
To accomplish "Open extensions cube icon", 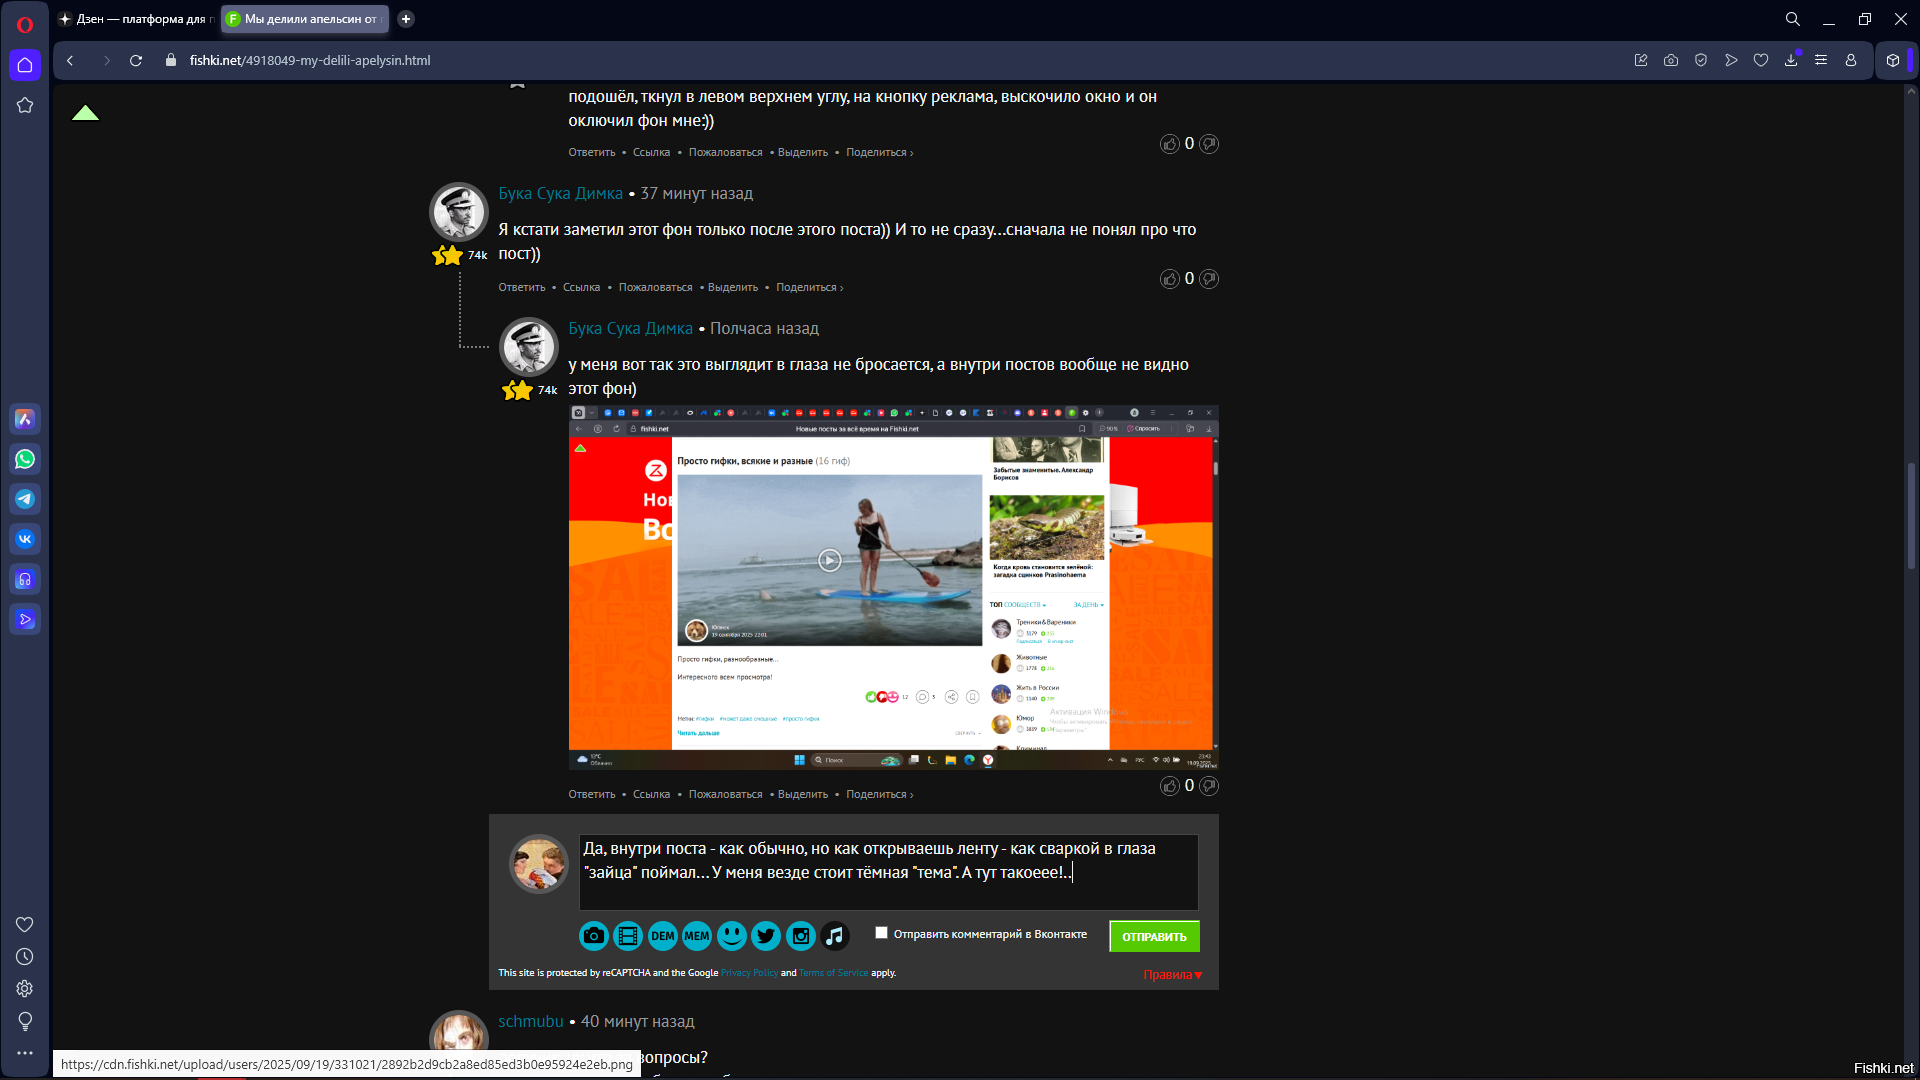I will pos(1893,60).
